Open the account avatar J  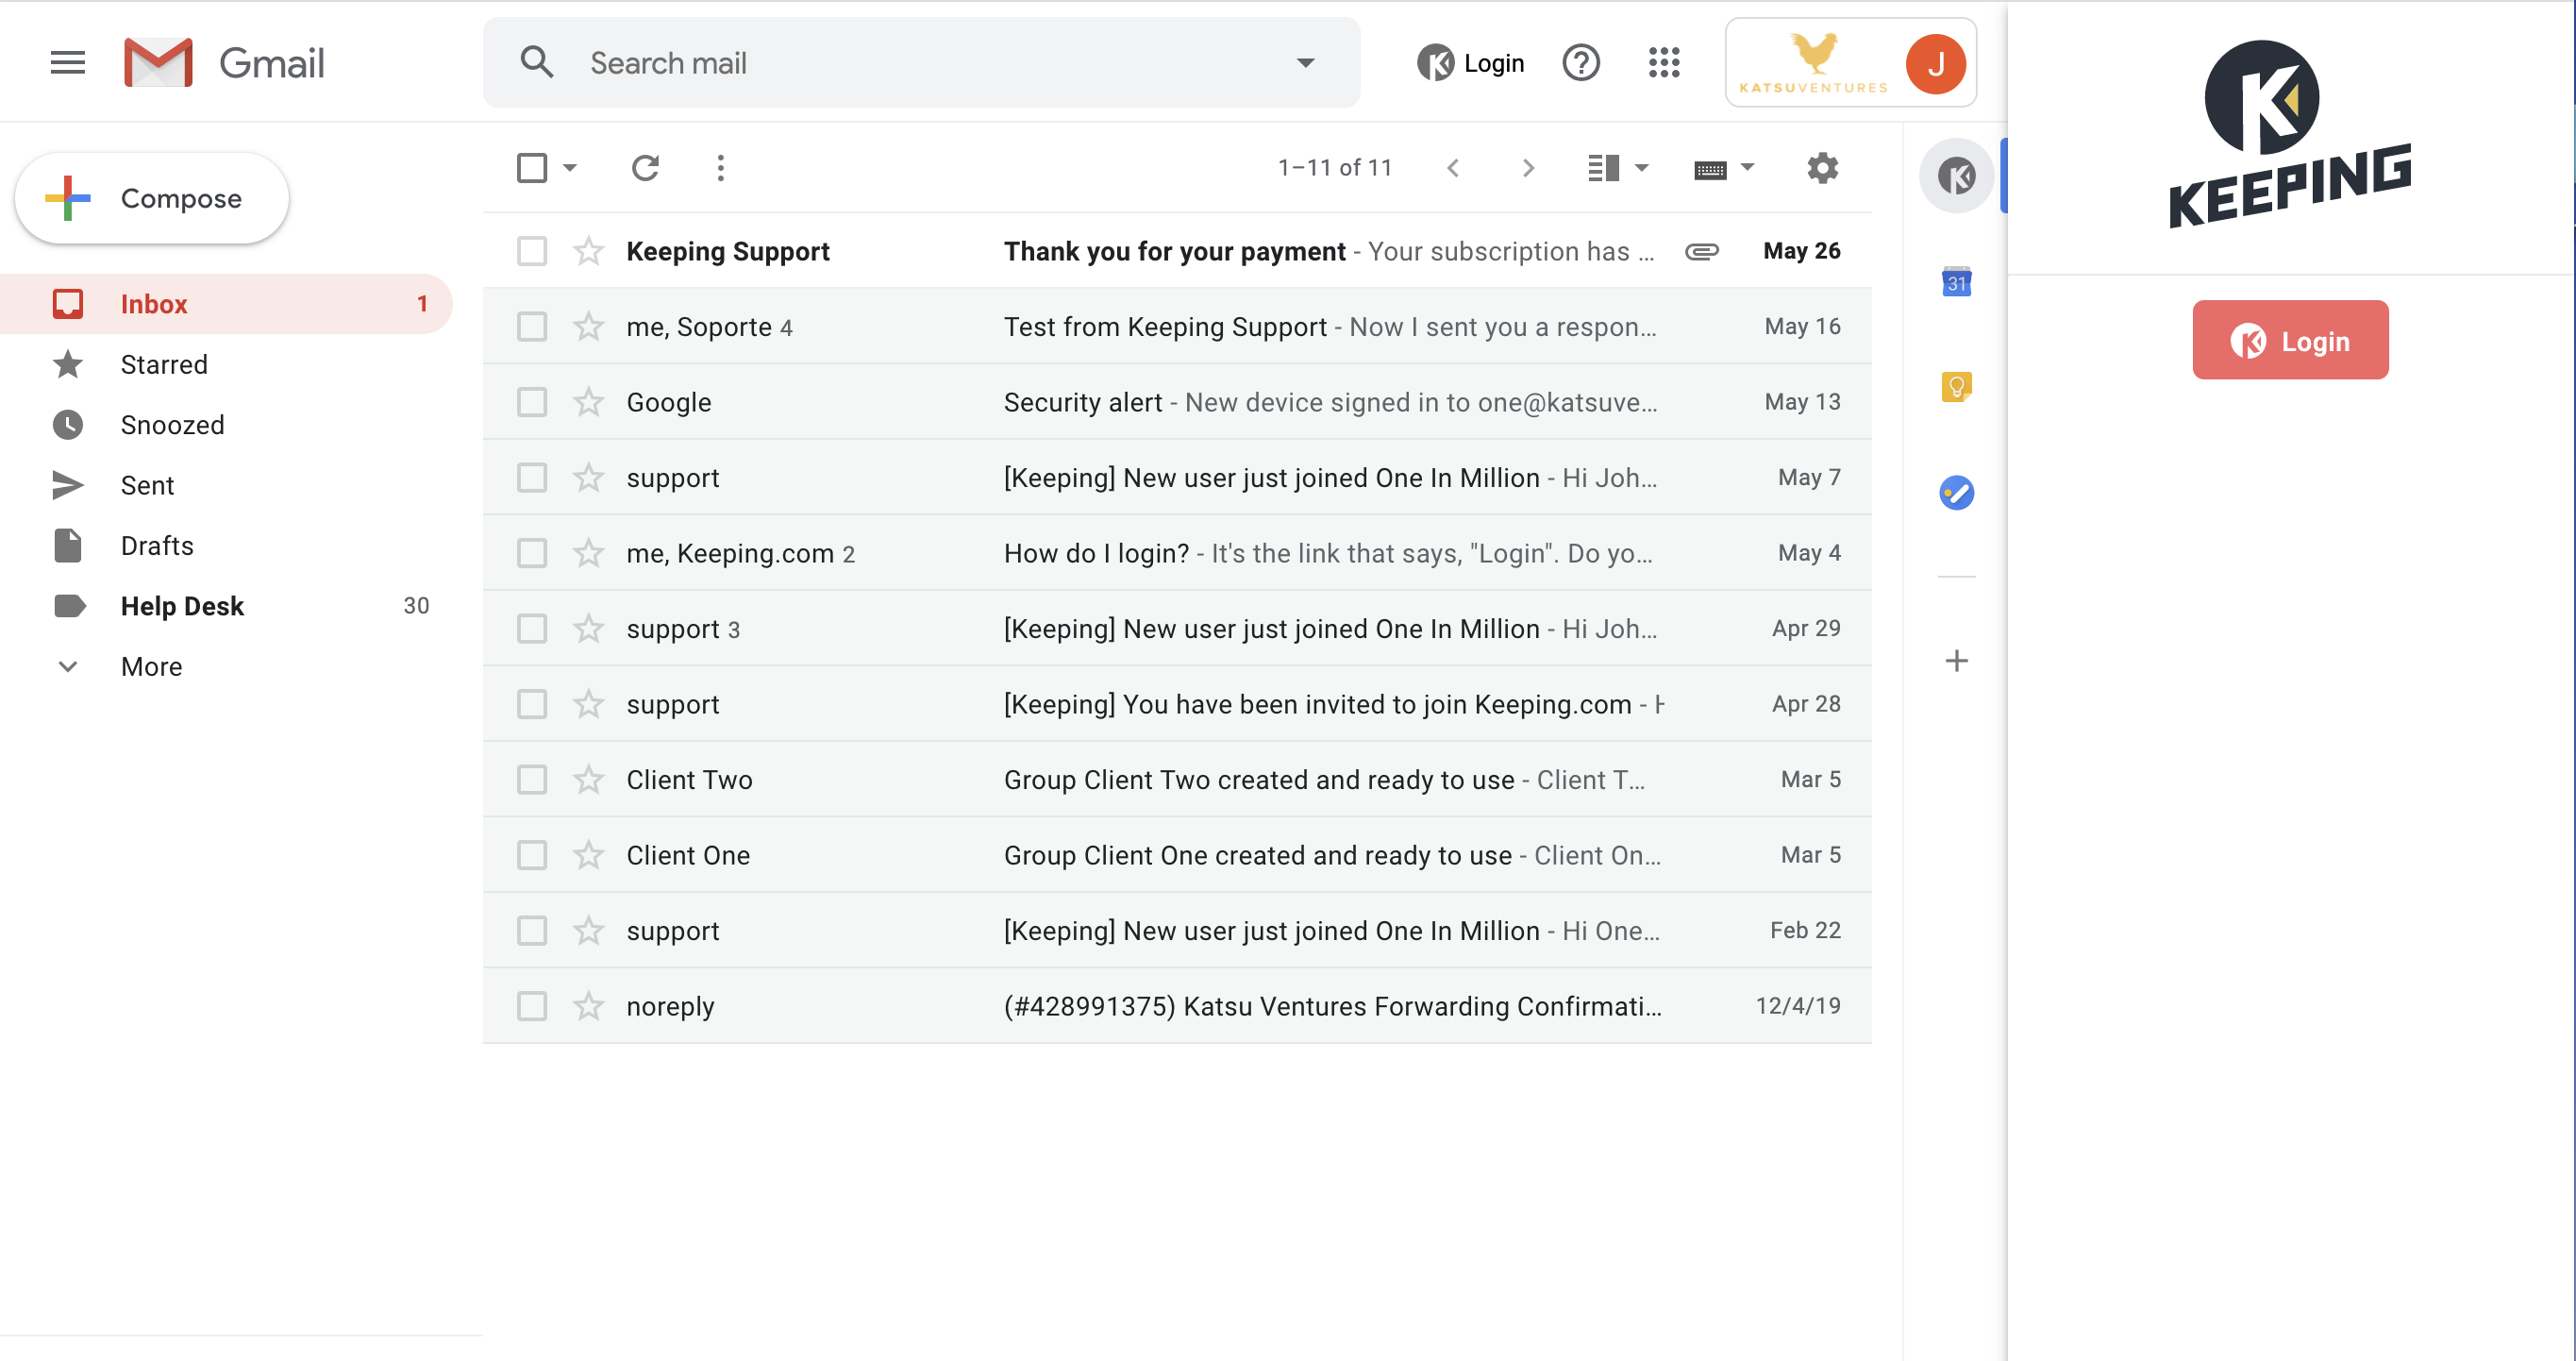(1935, 63)
